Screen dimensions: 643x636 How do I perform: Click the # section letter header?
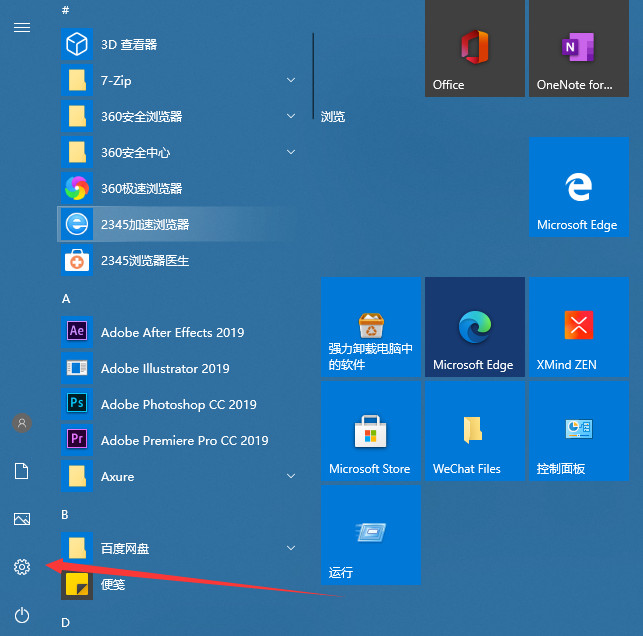pos(66,10)
